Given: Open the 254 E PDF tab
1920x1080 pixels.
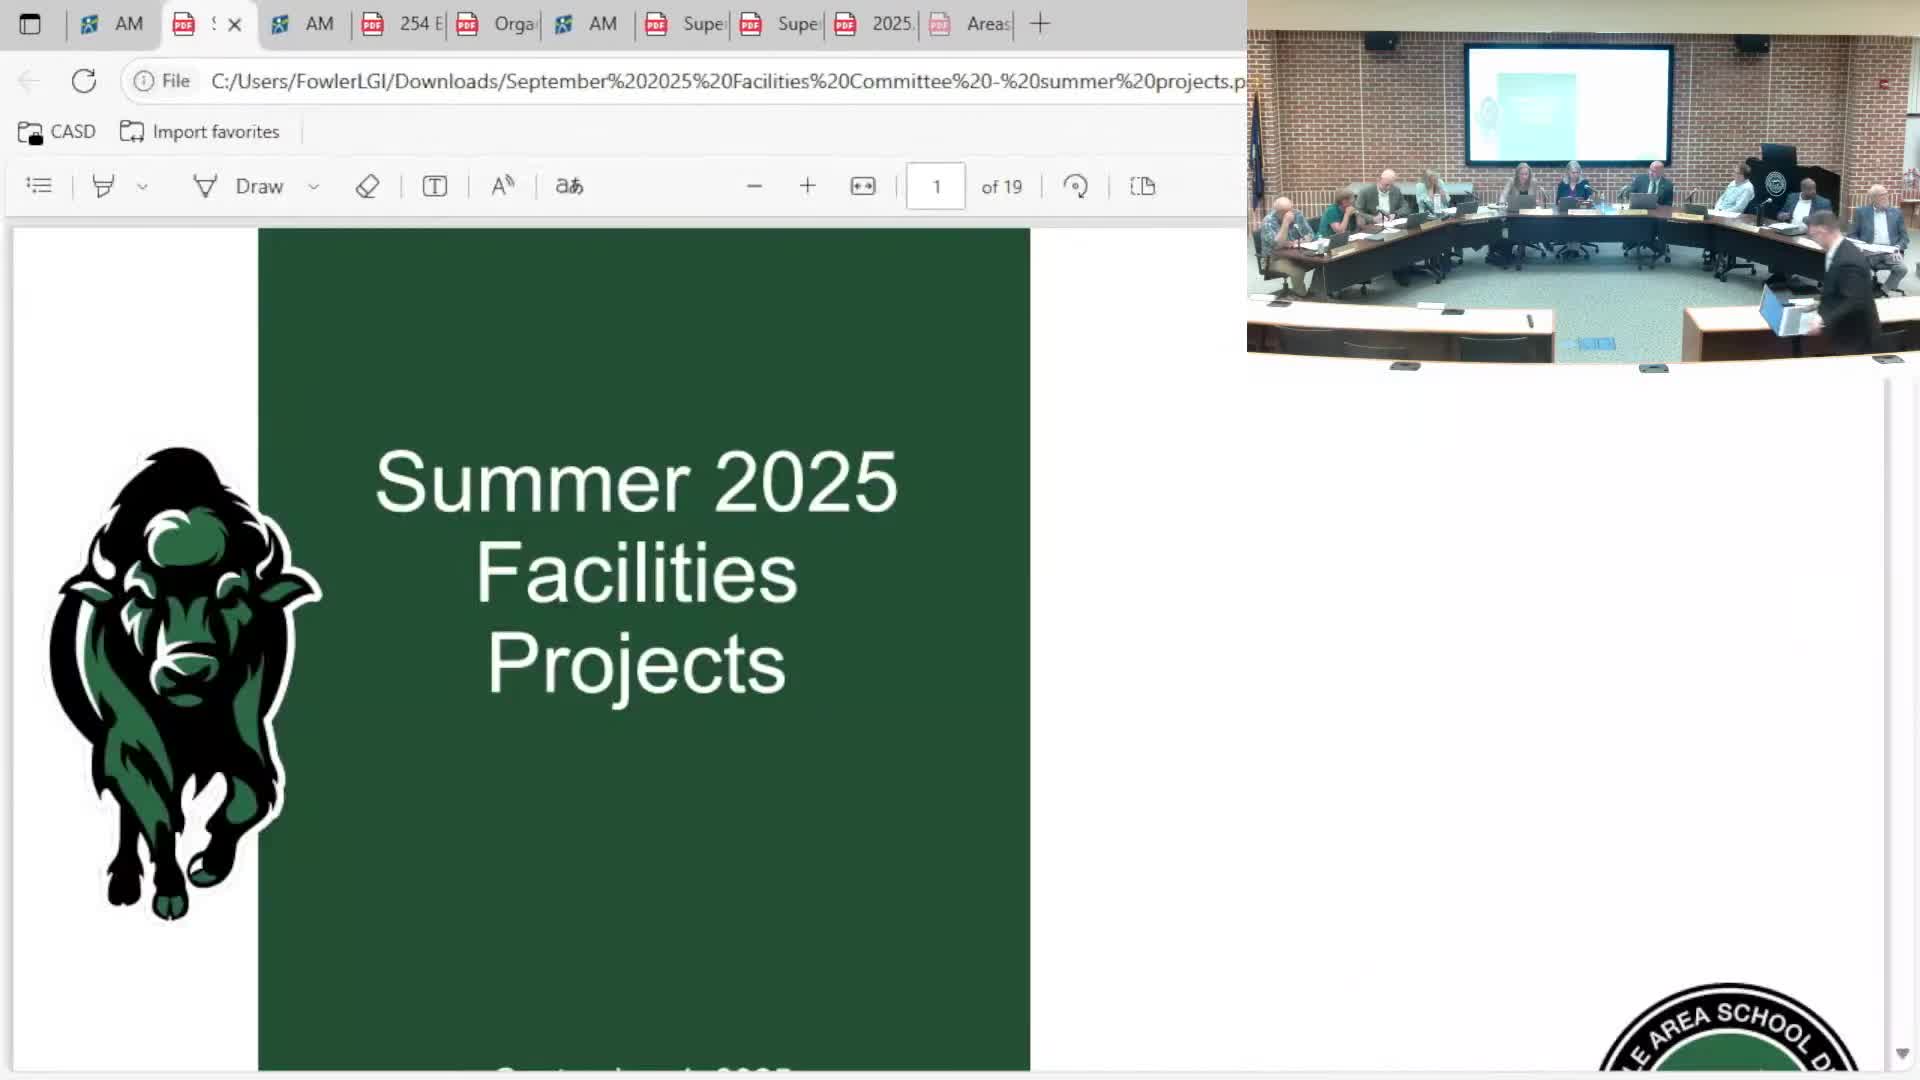Looking at the screenshot, I should coord(400,24).
